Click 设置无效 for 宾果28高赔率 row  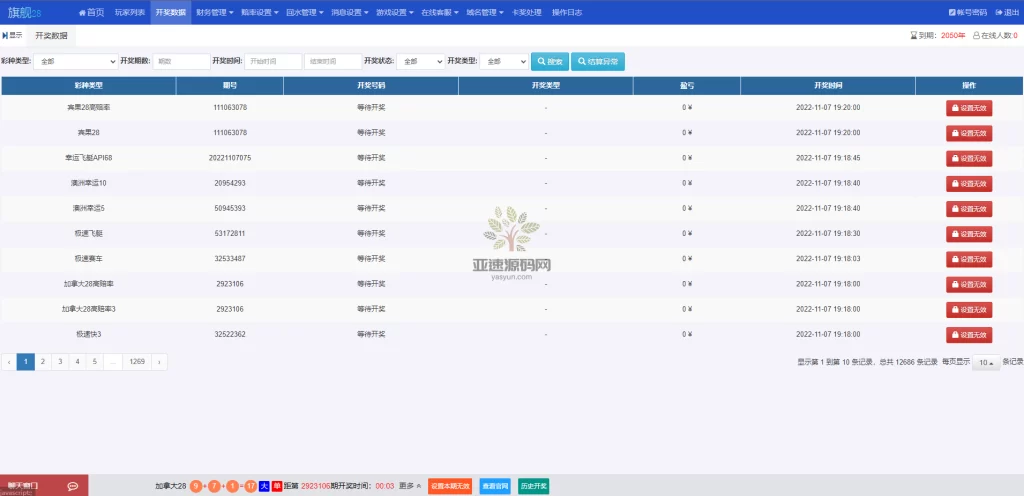tap(969, 108)
